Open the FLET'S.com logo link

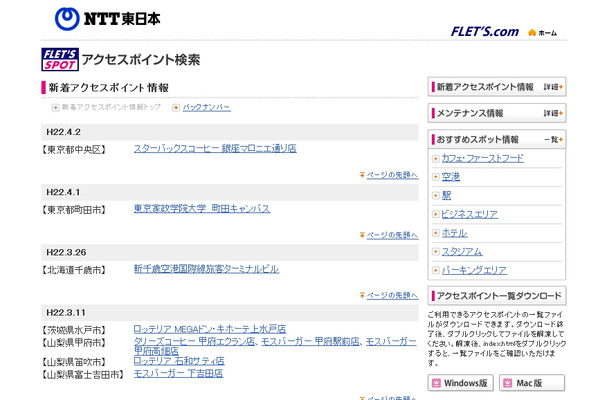[x=485, y=32]
